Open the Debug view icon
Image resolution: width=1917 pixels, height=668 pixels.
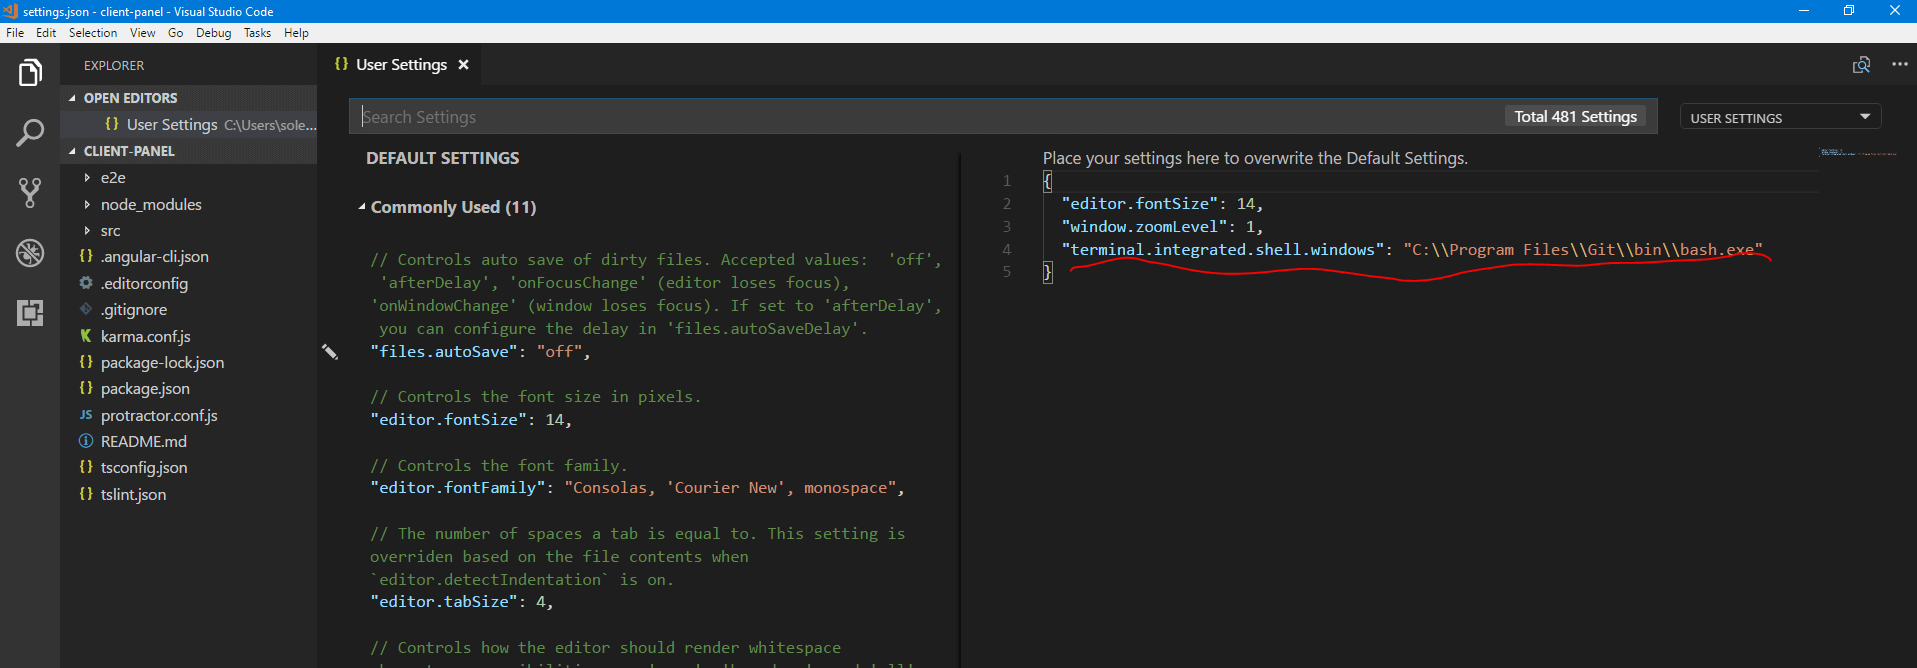click(x=30, y=253)
